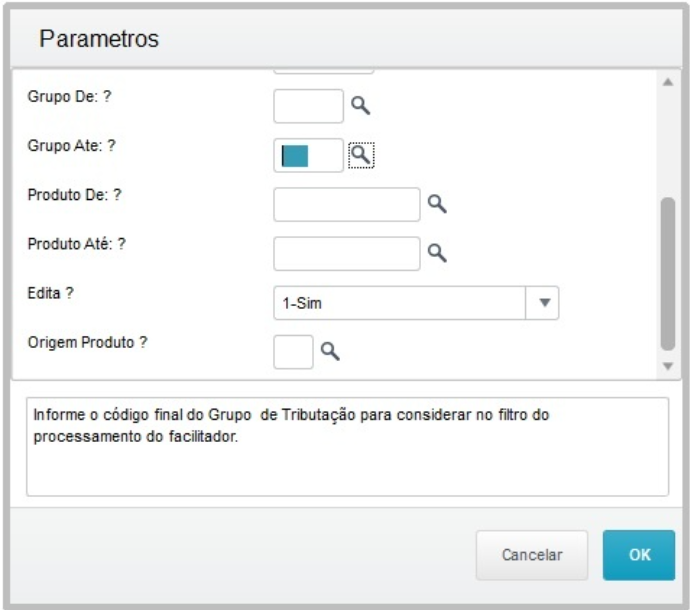Image resolution: width=690 pixels, height=610 pixels.
Task: Click the partially hidden field above Grupo De
Action: tap(323, 72)
